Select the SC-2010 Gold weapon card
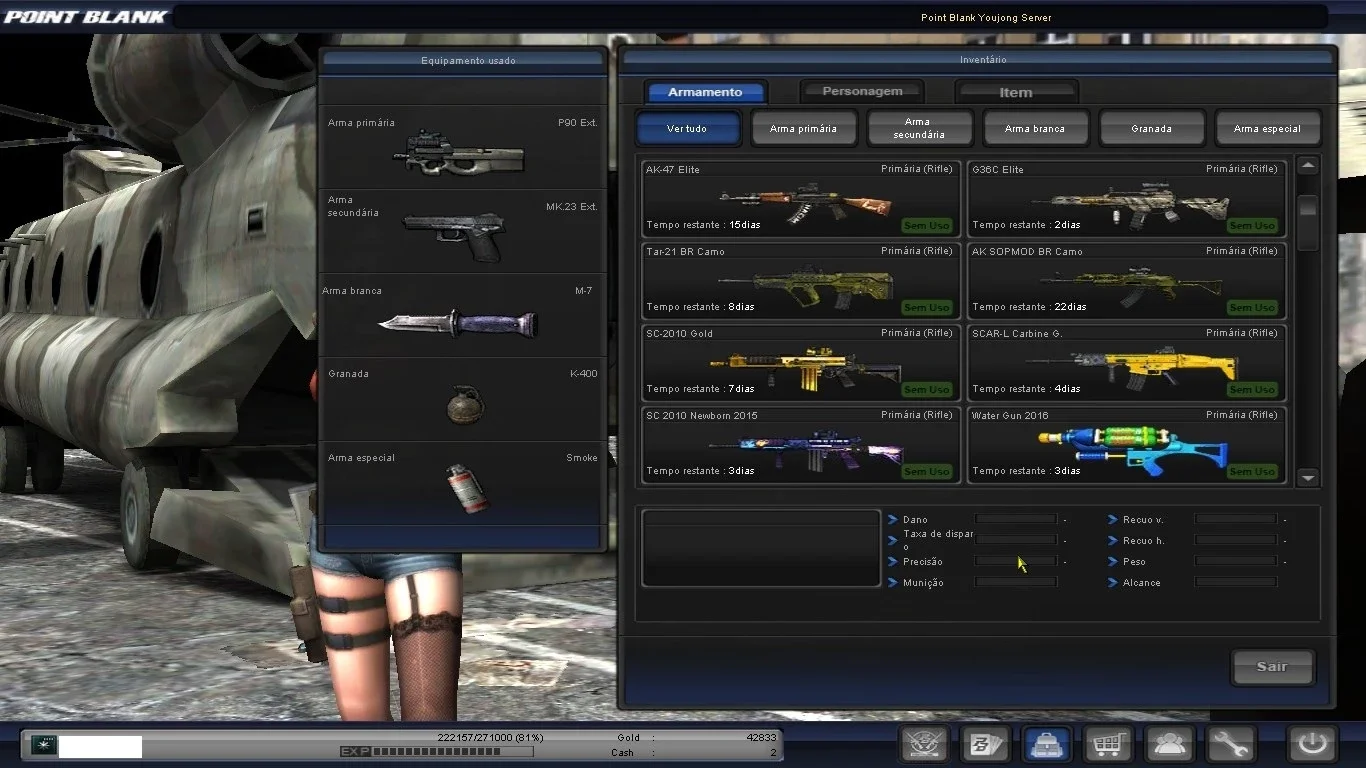1366x768 pixels. pyautogui.click(x=801, y=362)
